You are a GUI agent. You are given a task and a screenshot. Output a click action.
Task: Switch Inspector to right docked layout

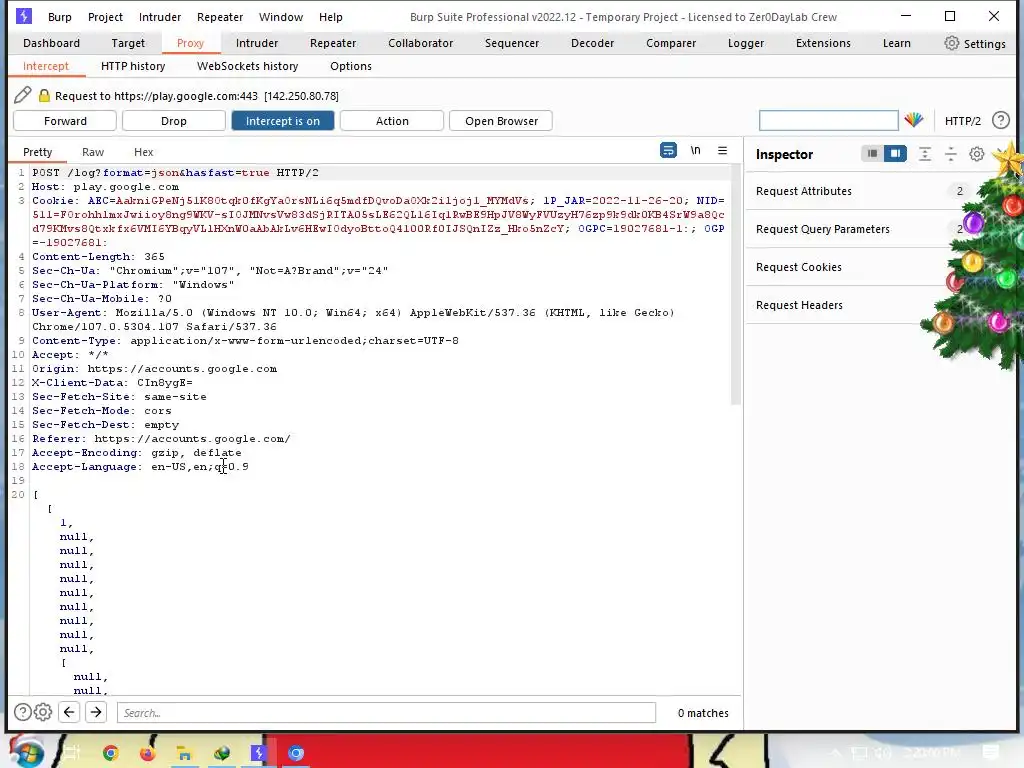tap(895, 153)
